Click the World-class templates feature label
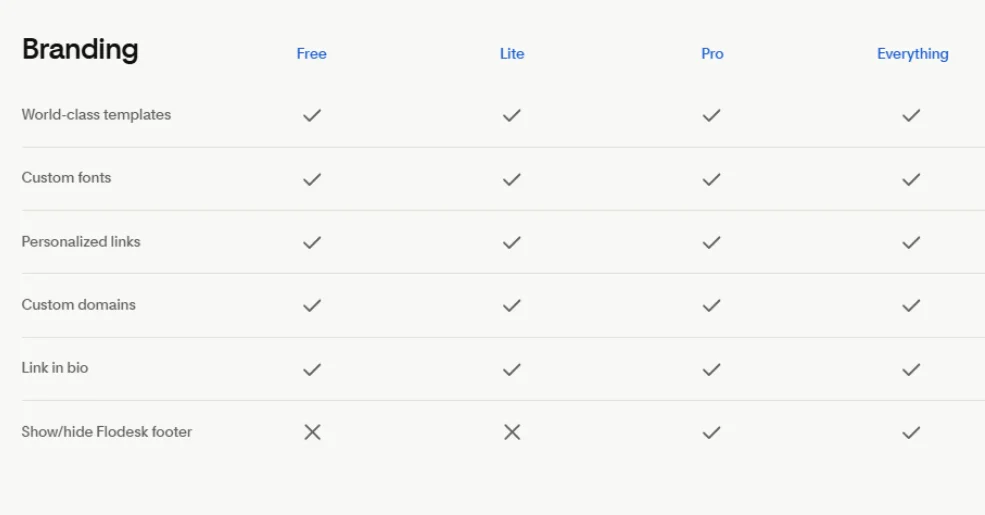 pos(96,115)
